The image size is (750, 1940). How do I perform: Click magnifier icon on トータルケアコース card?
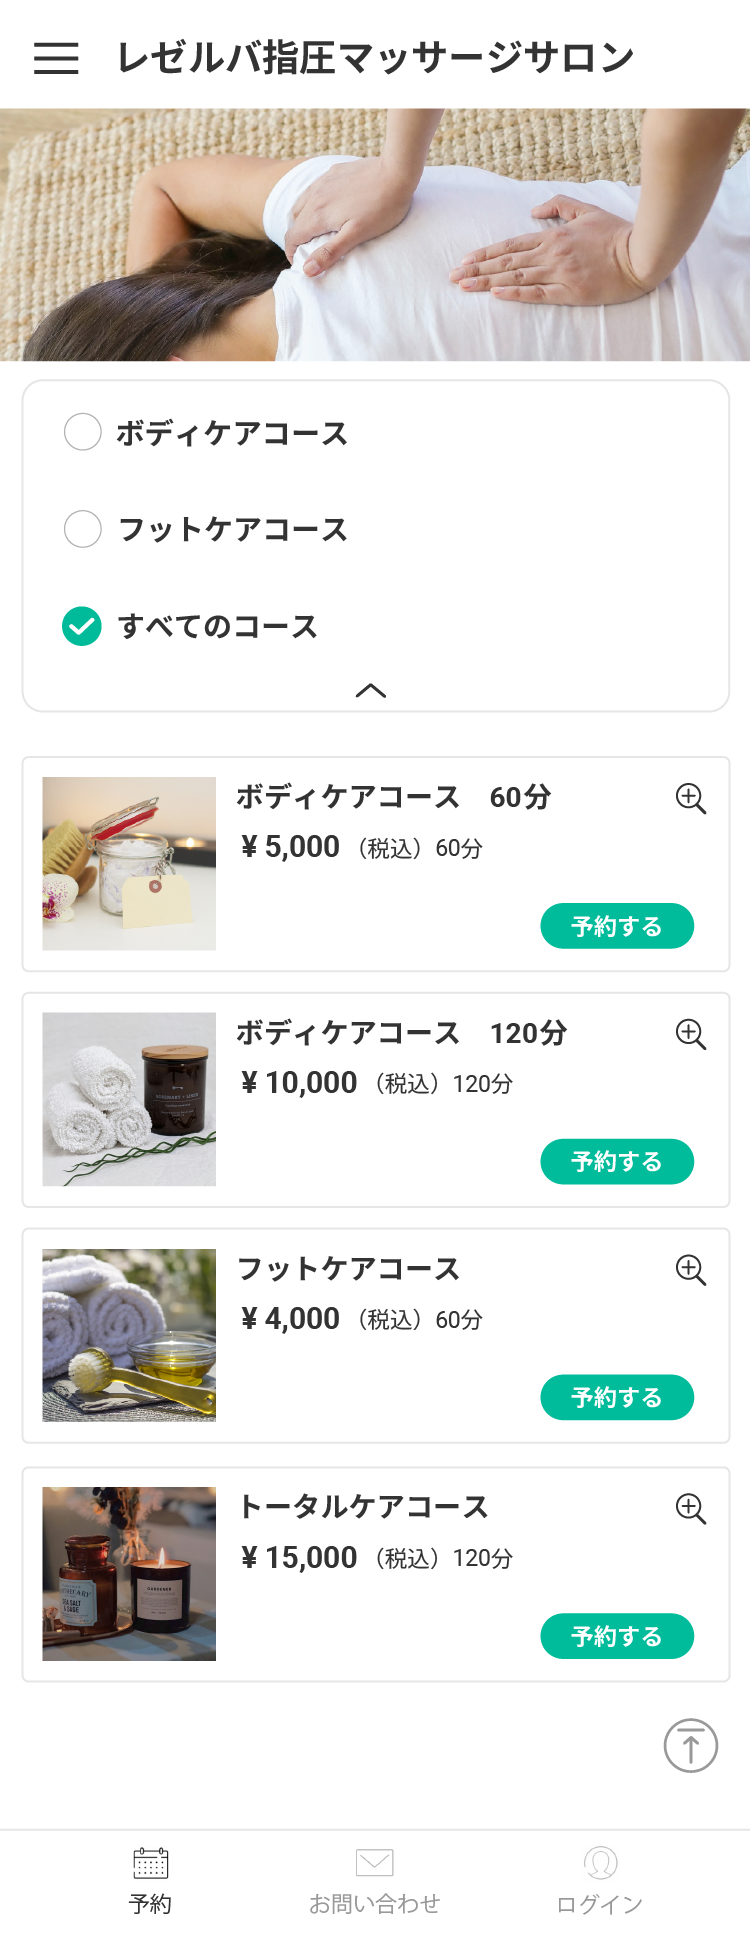coord(691,1509)
